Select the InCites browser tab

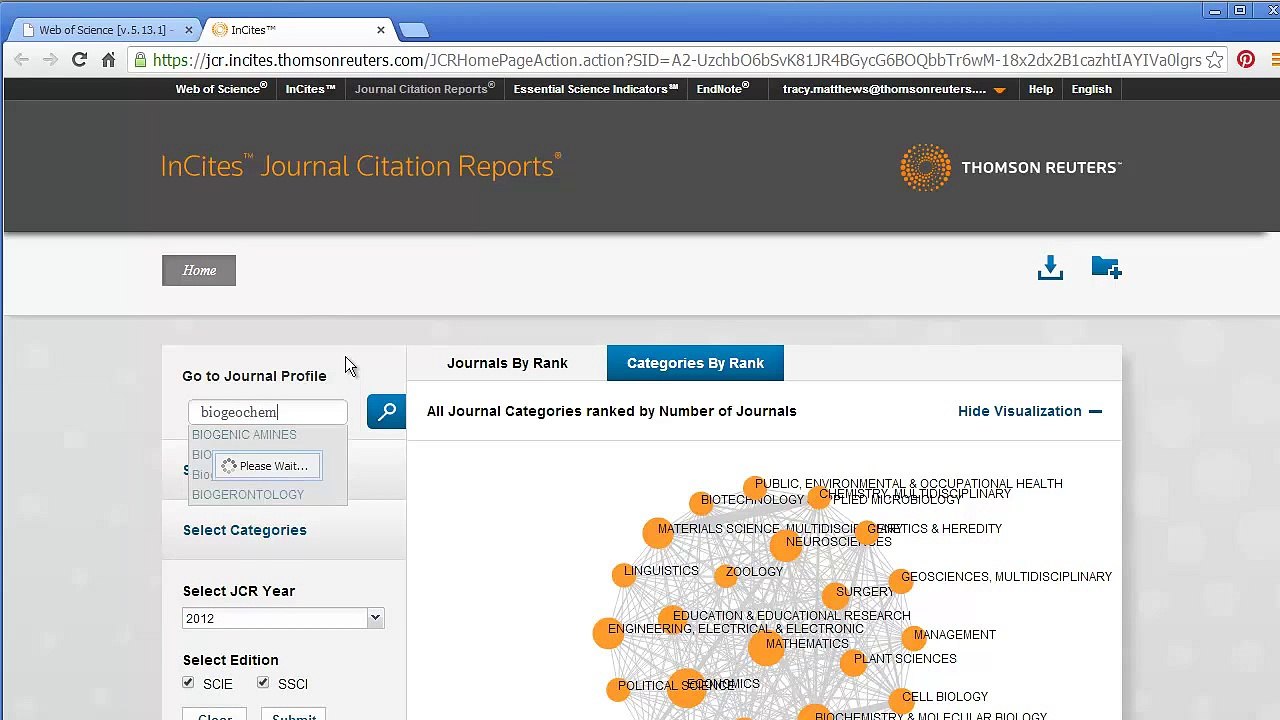pos(298,30)
